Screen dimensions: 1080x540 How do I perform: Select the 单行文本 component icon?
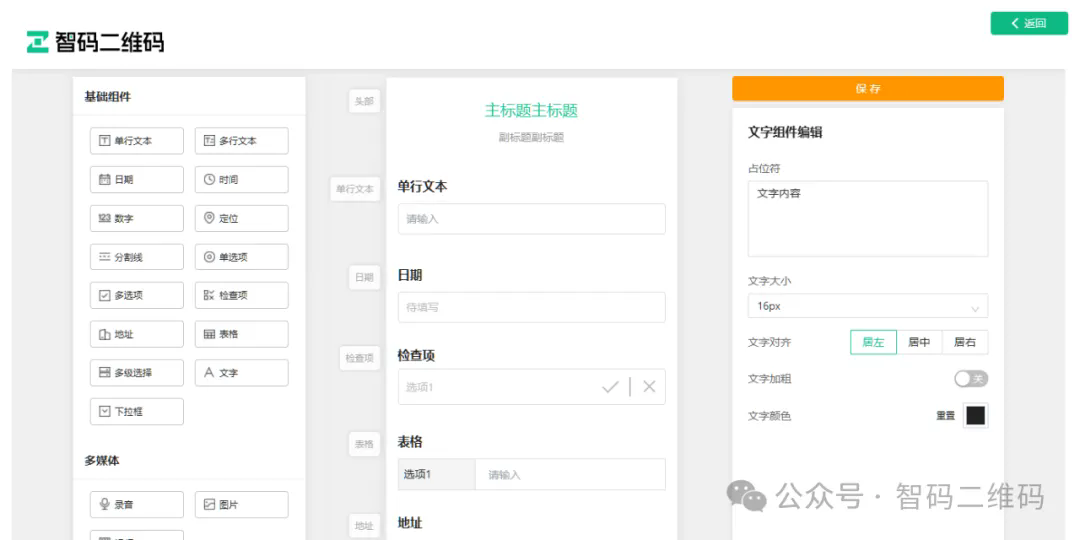click(104, 141)
